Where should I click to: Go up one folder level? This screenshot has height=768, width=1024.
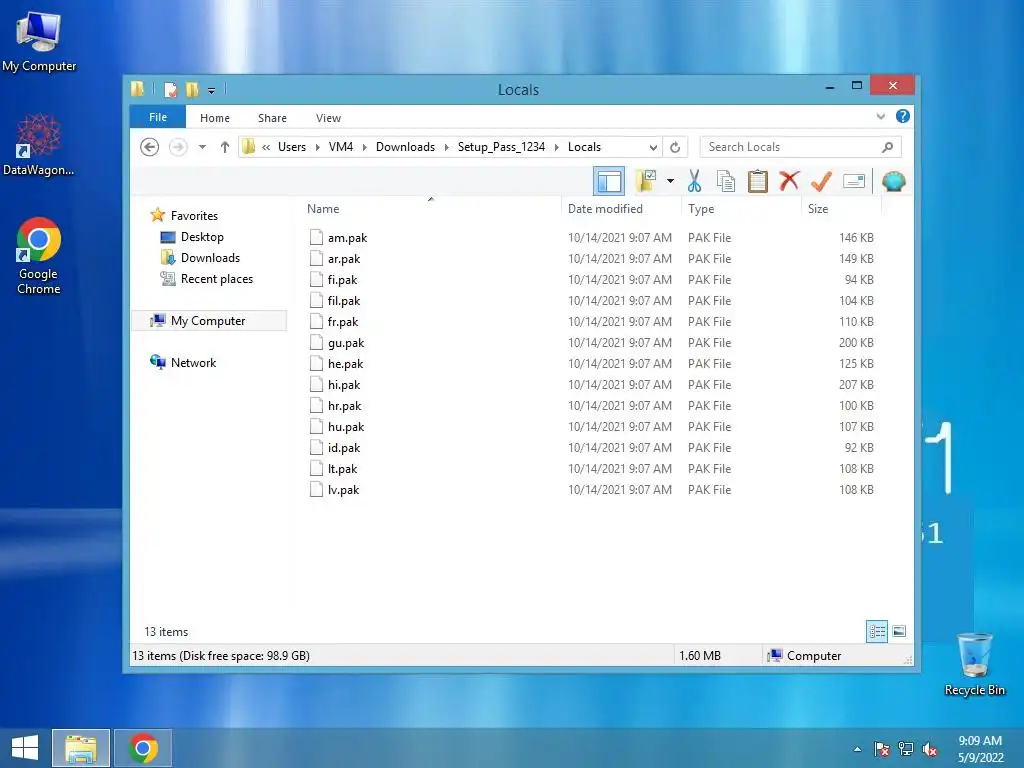[225, 147]
